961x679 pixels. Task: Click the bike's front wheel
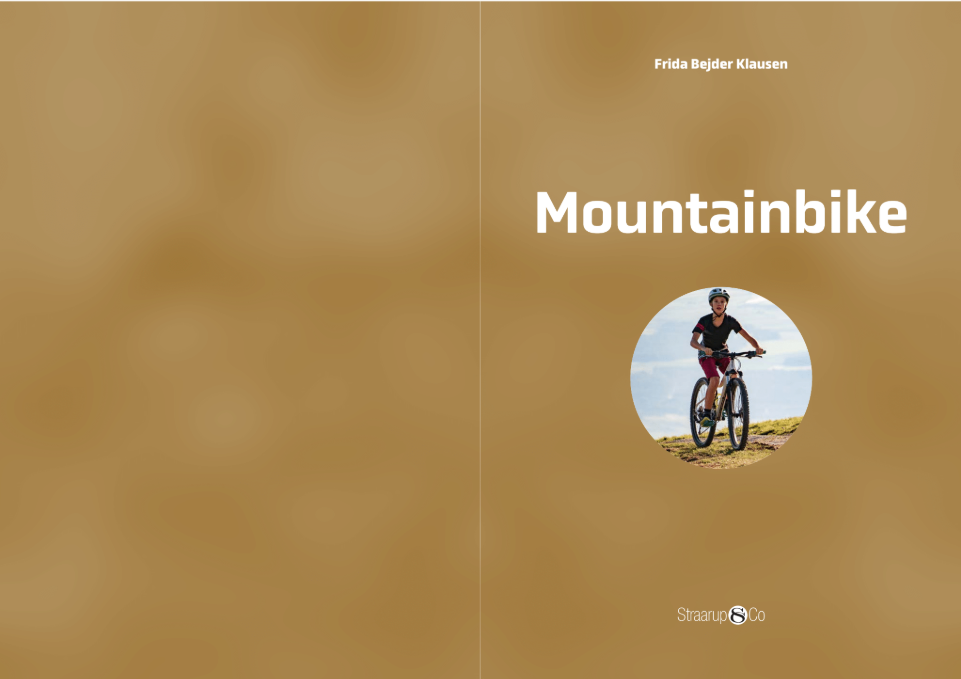tap(738, 414)
